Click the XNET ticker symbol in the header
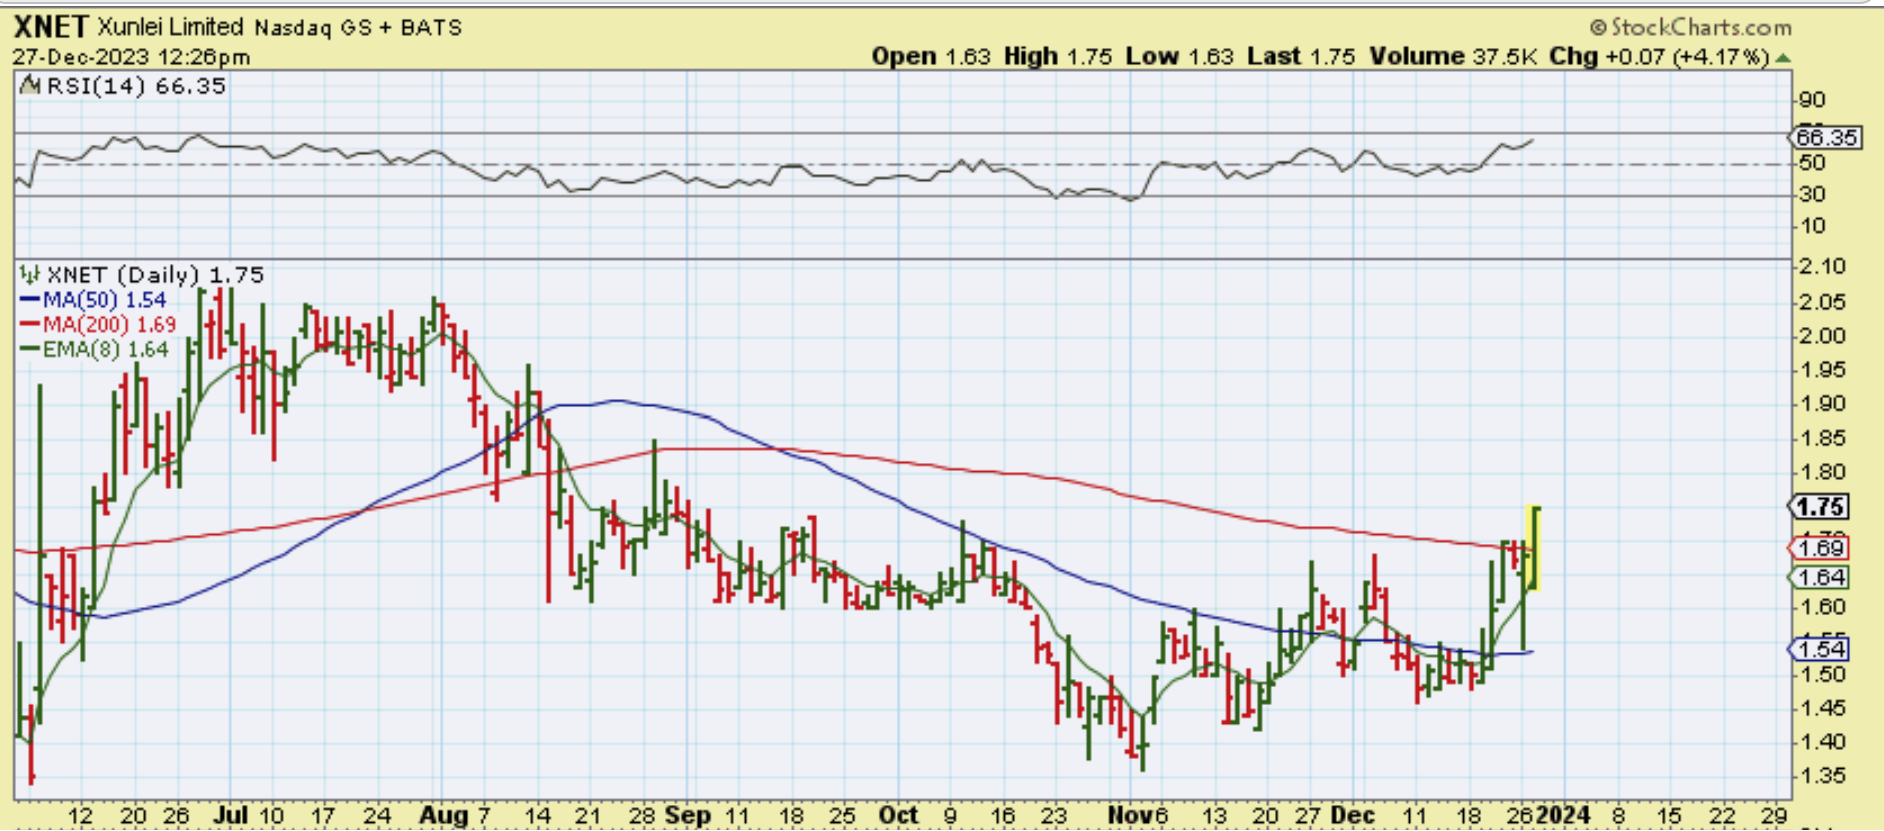The width and height of the screenshot is (1884, 831). [51, 27]
